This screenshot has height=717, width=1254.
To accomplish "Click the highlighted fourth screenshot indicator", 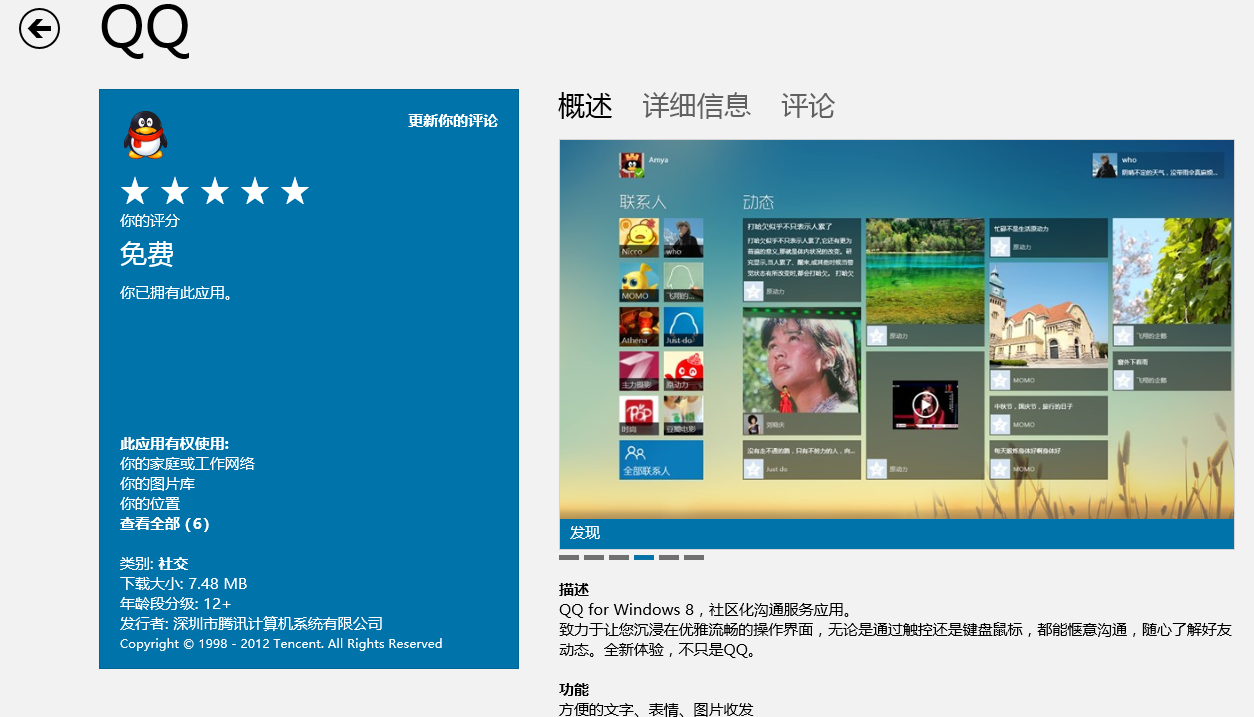I will (644, 557).
